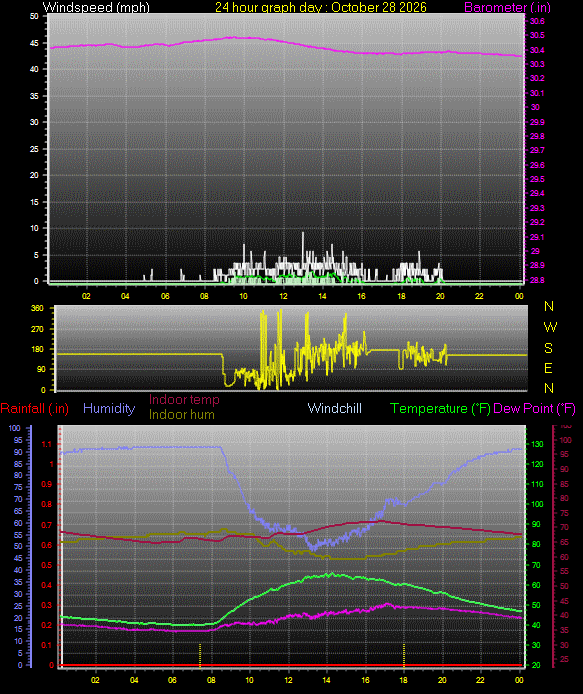The height and width of the screenshot is (694, 583).
Task: Click the '45' windspeed axis value
Action: (x=34, y=43)
